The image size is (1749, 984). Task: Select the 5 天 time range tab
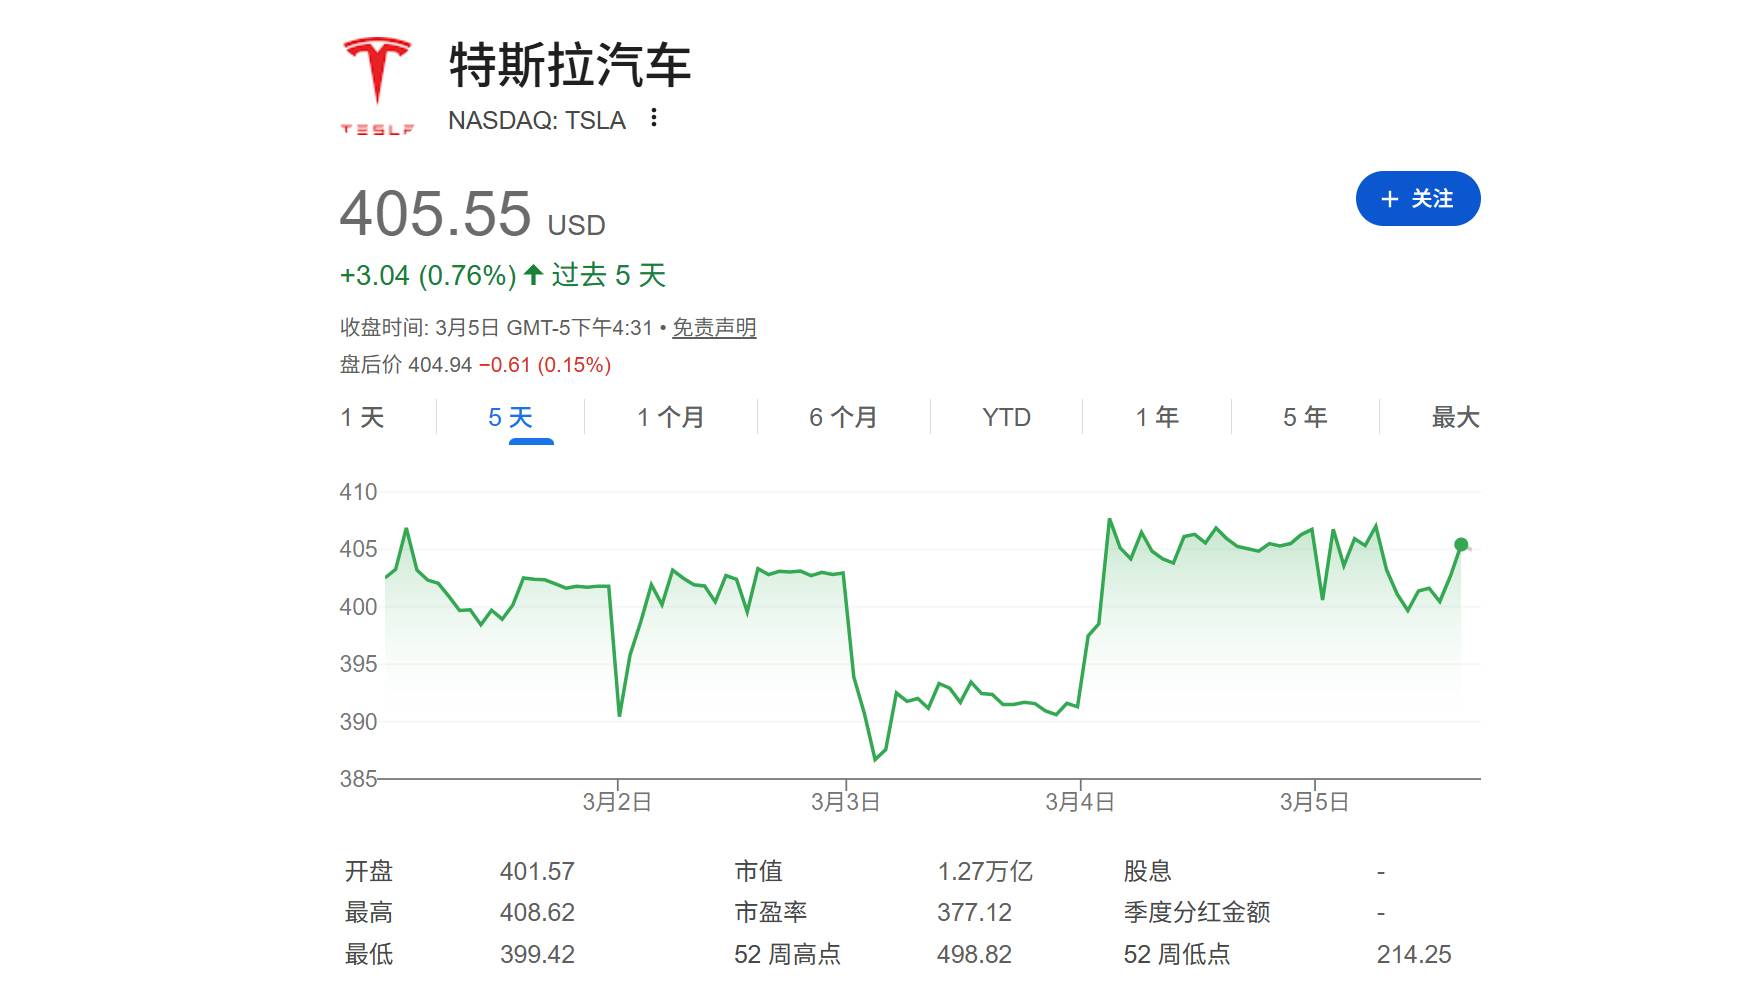(510, 417)
